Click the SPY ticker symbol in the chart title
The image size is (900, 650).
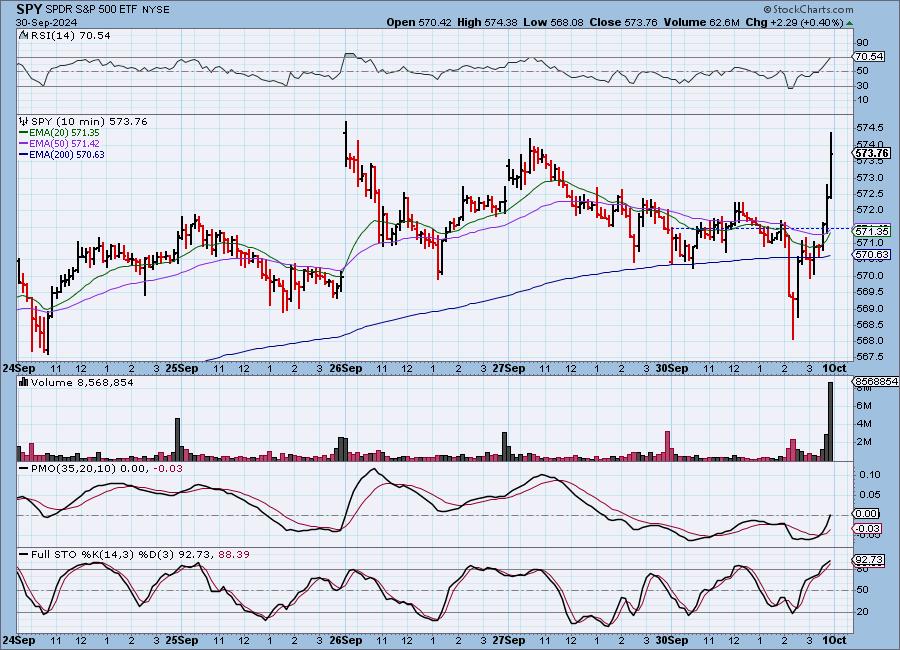coord(29,9)
